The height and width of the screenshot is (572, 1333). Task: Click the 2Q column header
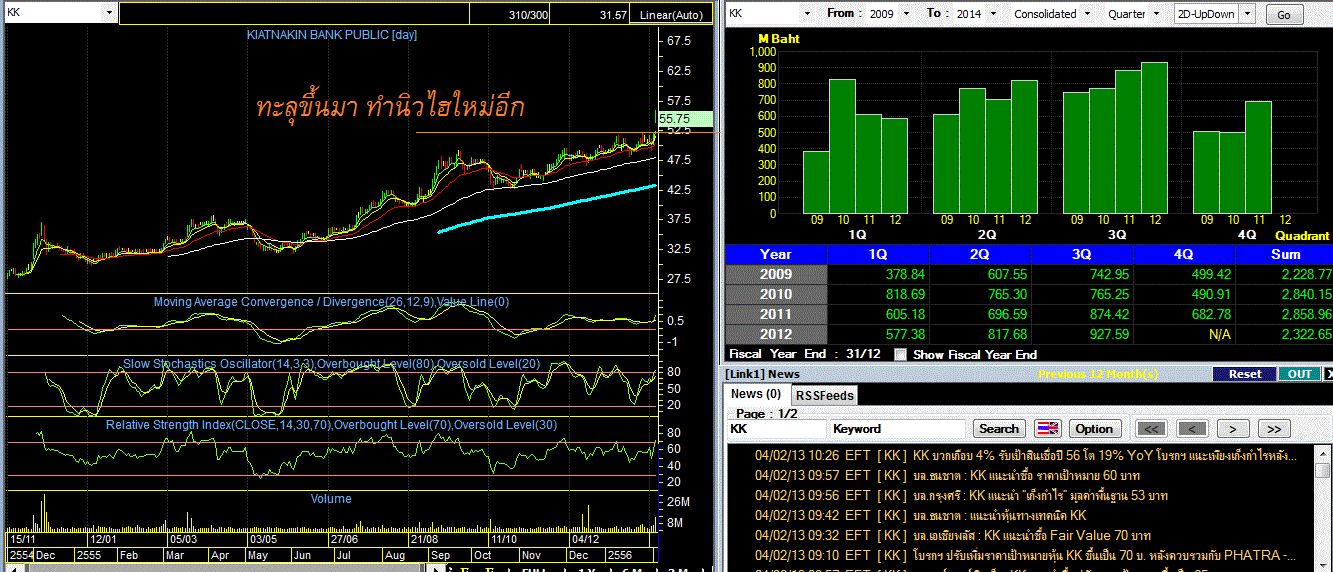click(980, 254)
